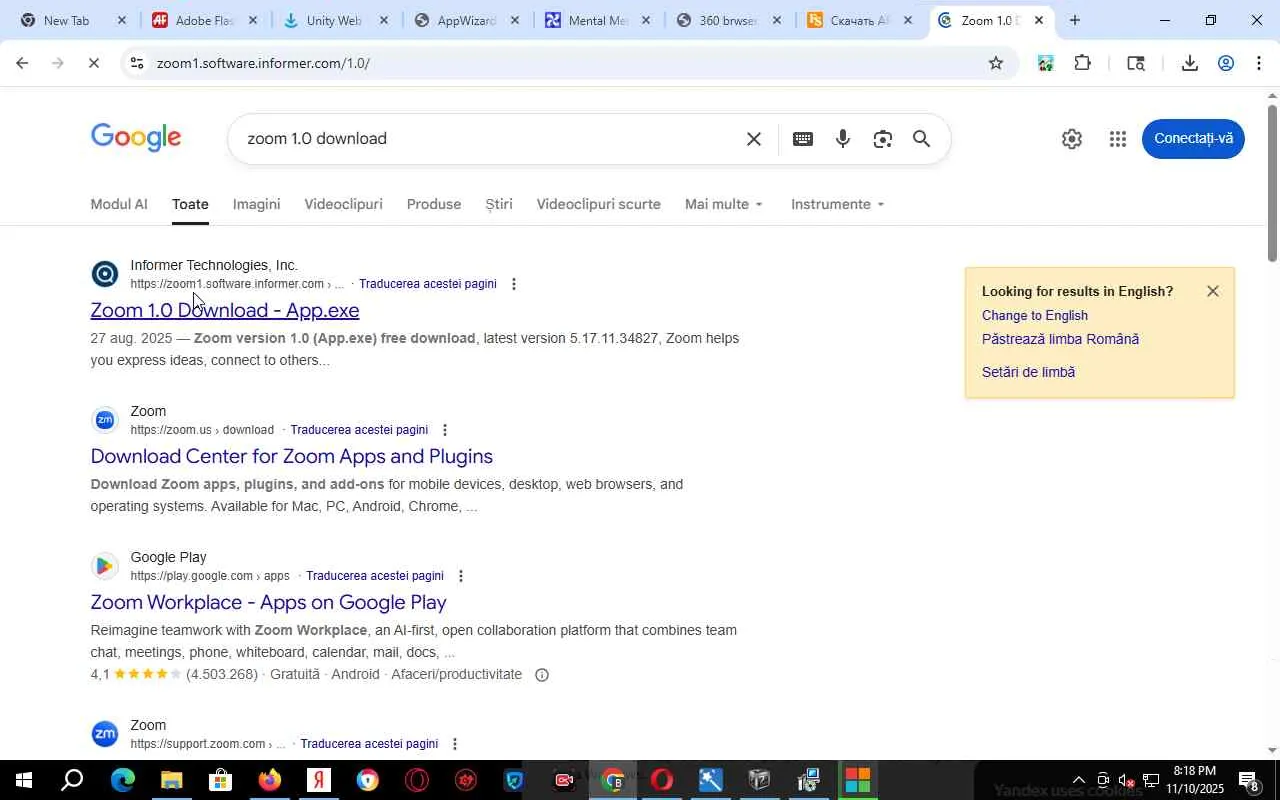The width and height of the screenshot is (1280, 800).
Task: Bookmark this page with the star icon
Action: pos(996,63)
